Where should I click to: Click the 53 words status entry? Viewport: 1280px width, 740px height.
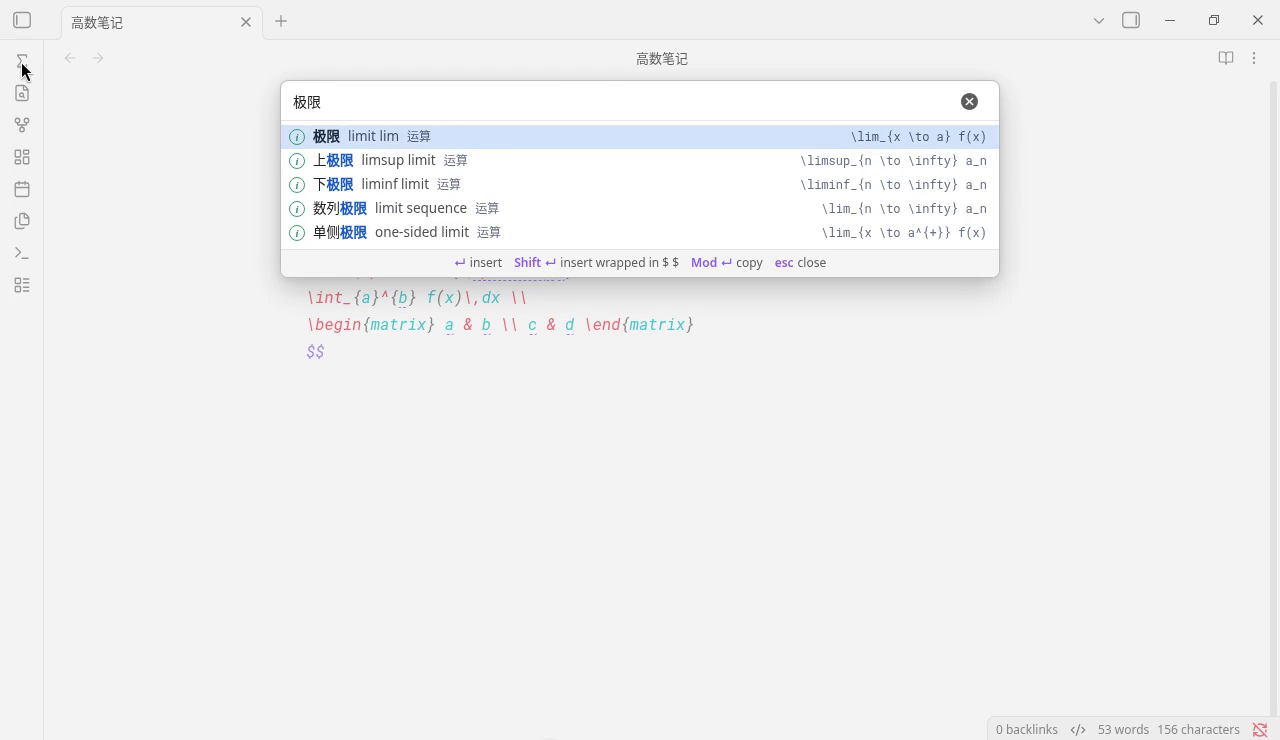(1123, 729)
